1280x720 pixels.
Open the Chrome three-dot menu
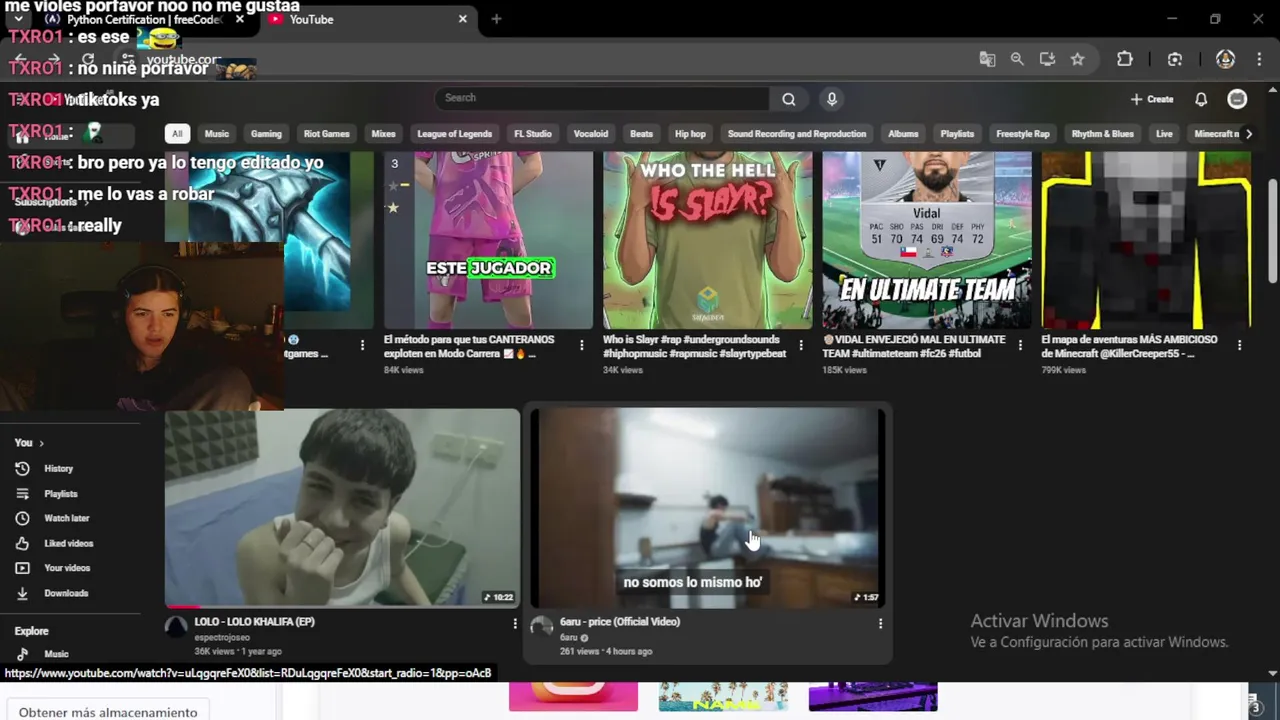pyautogui.click(x=1259, y=59)
